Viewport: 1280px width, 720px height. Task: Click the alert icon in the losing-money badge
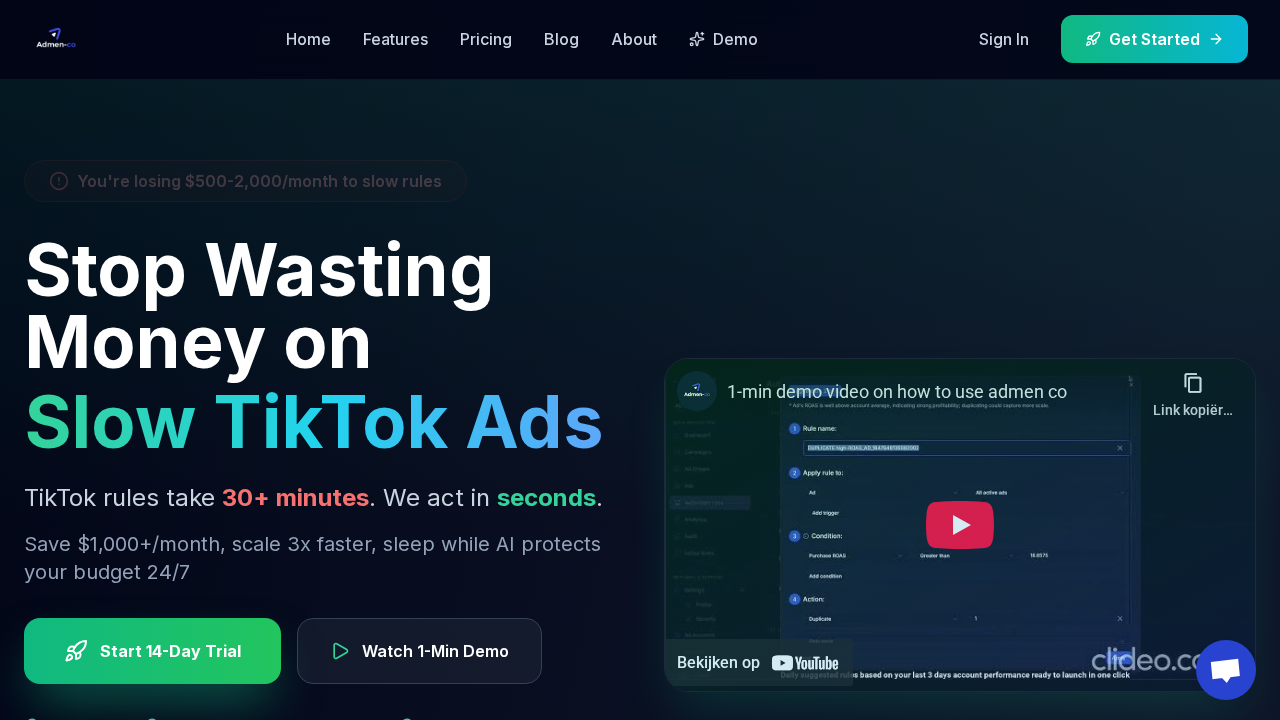pyautogui.click(x=58, y=181)
